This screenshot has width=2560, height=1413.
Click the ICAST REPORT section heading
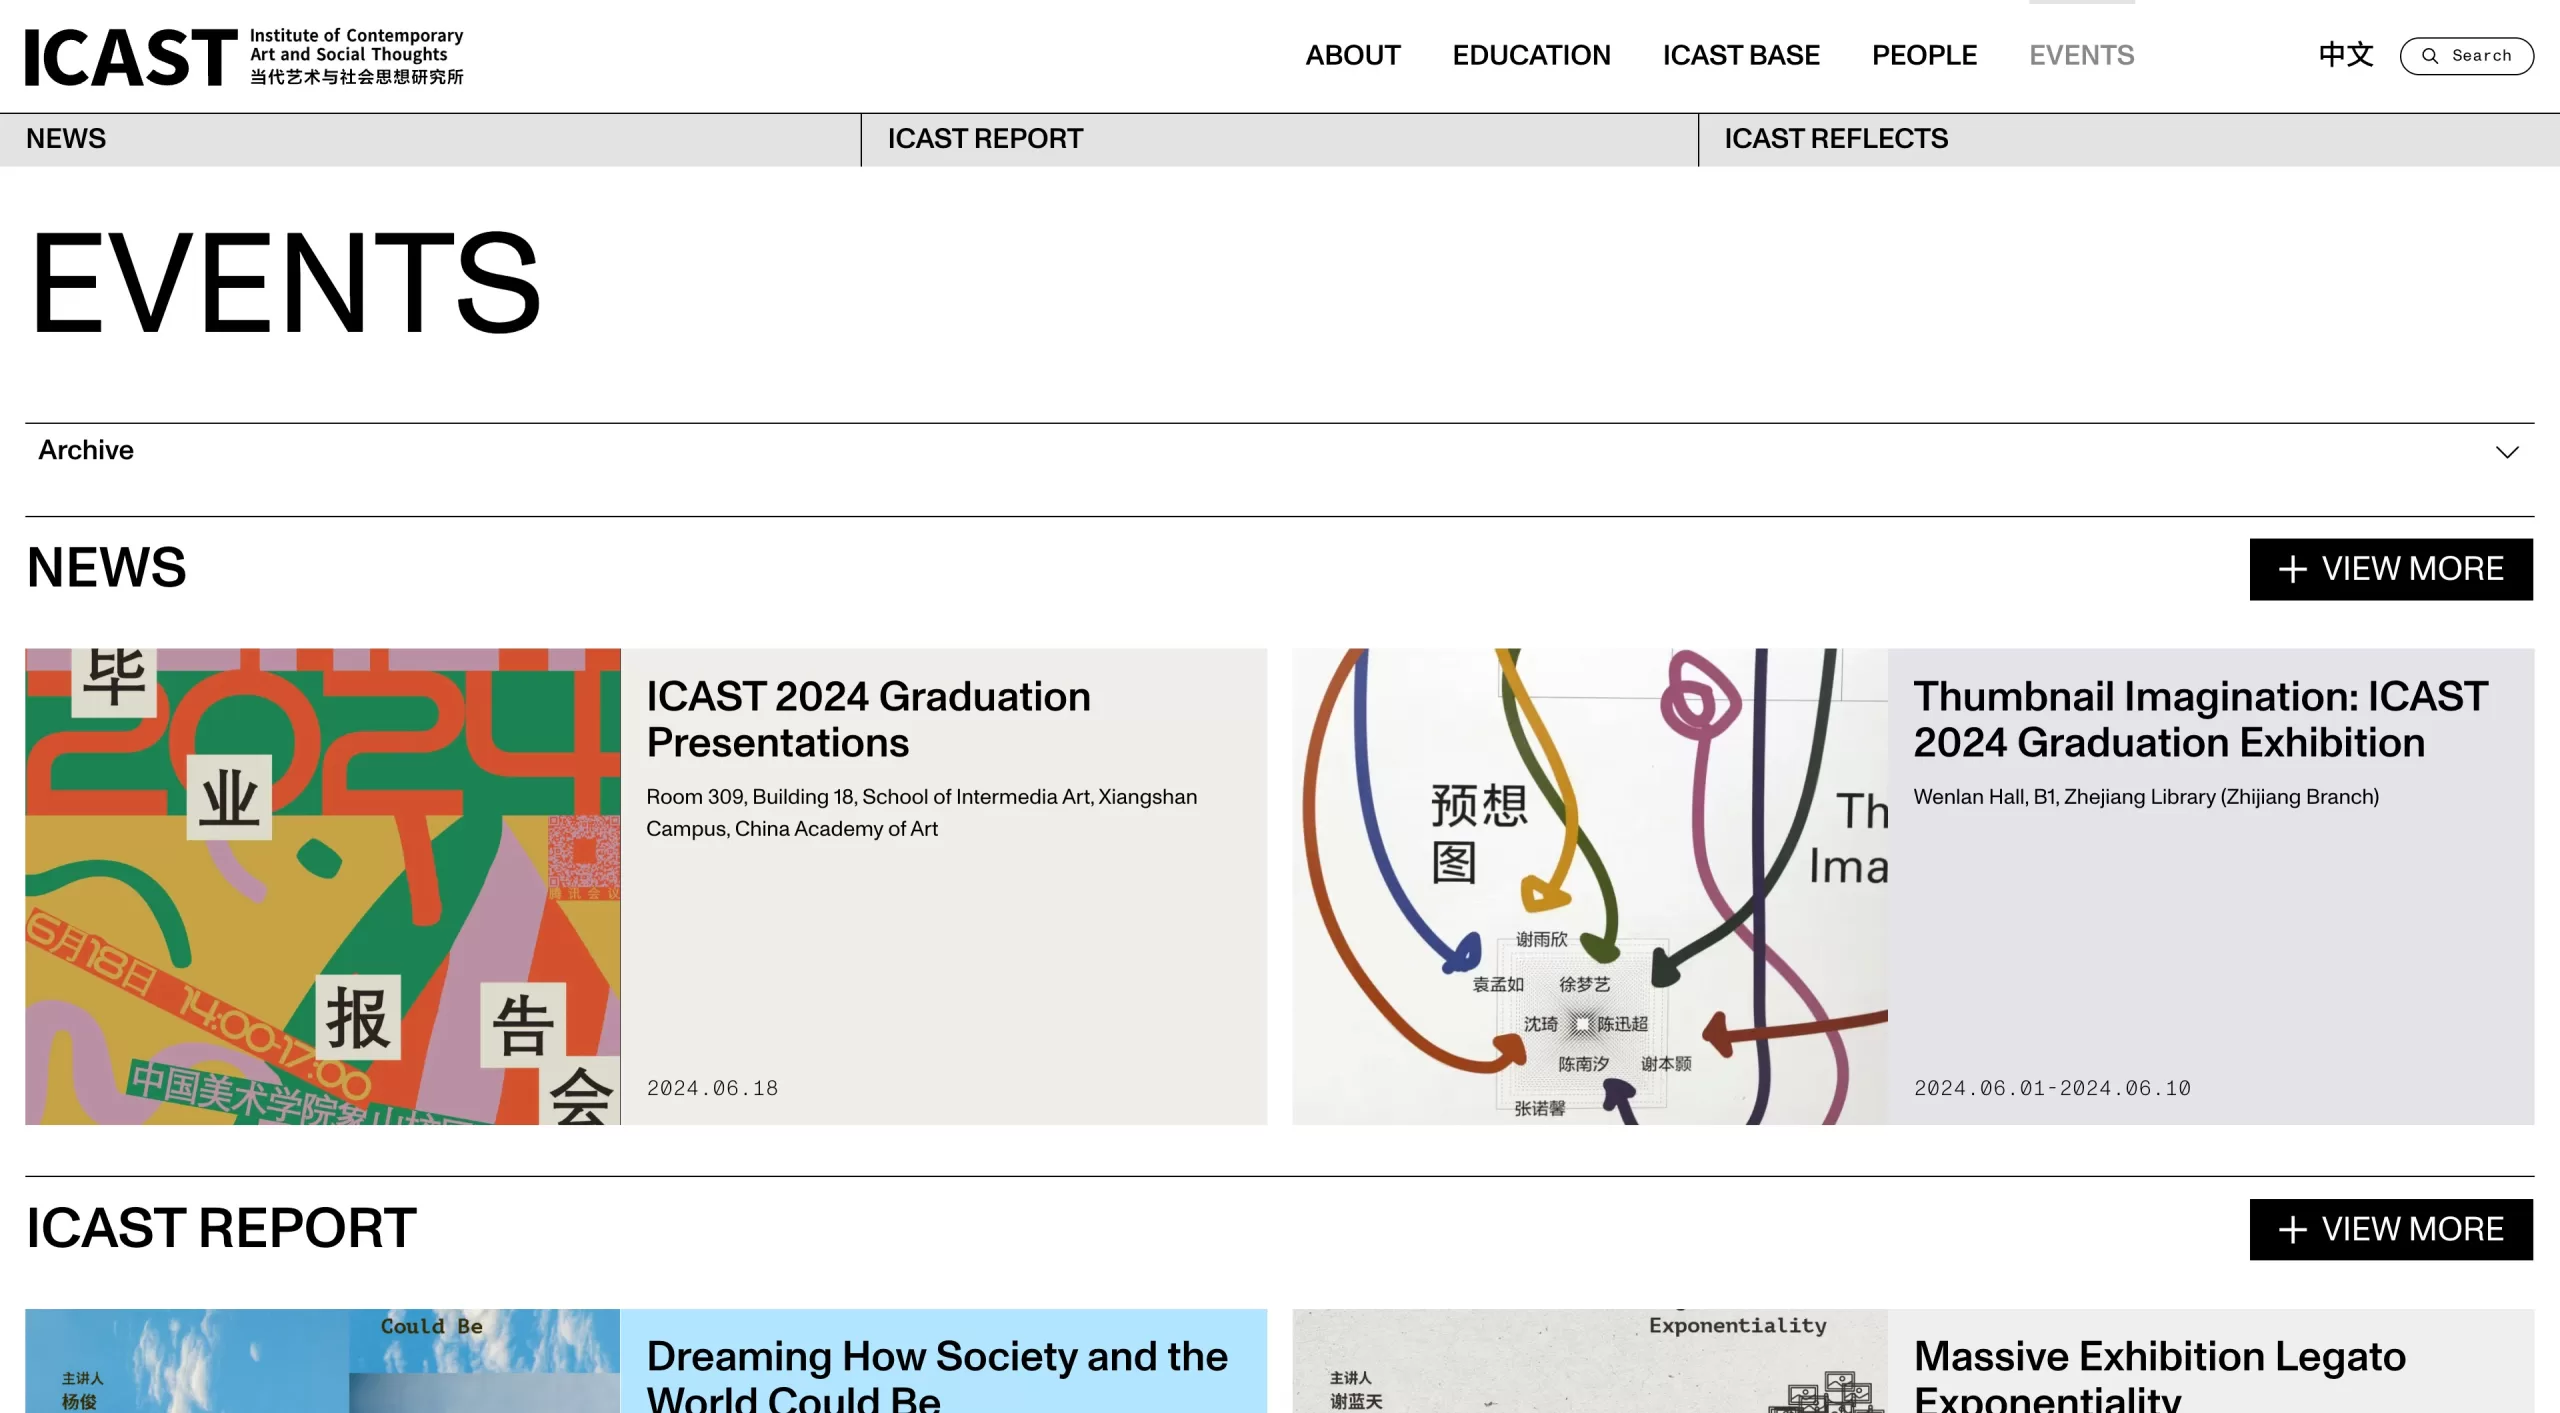coord(221,1227)
